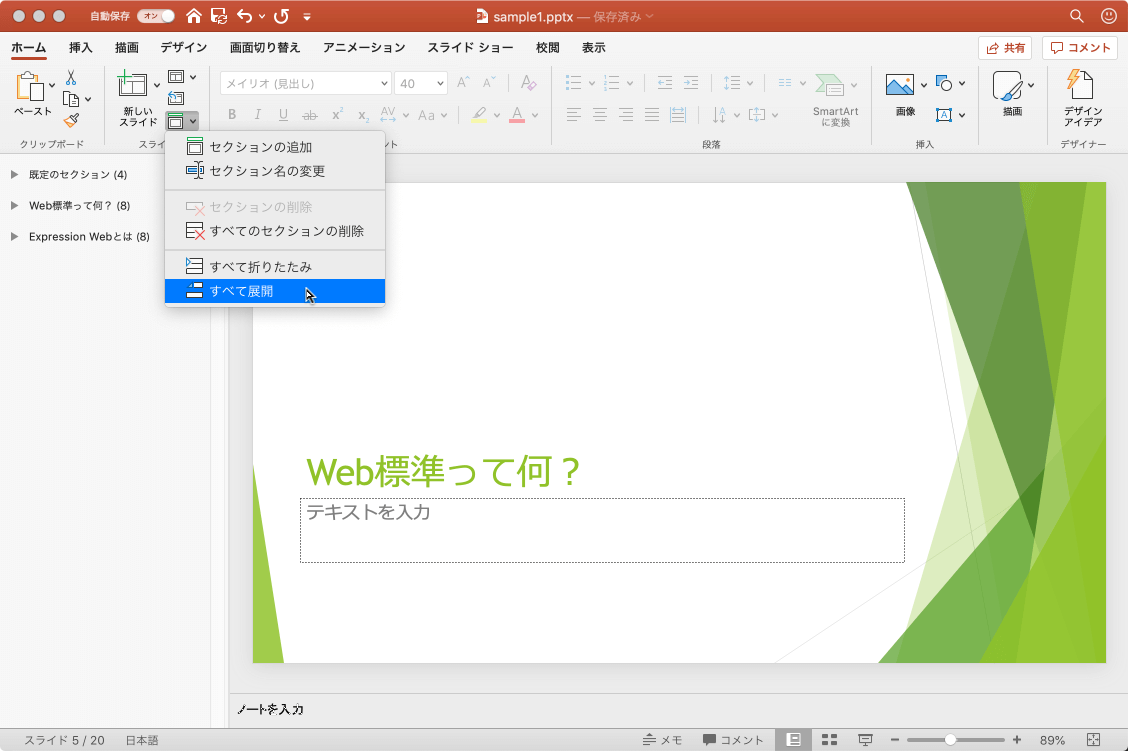Switch to the デザイン tab
This screenshot has height=751, width=1128.
(x=183, y=47)
